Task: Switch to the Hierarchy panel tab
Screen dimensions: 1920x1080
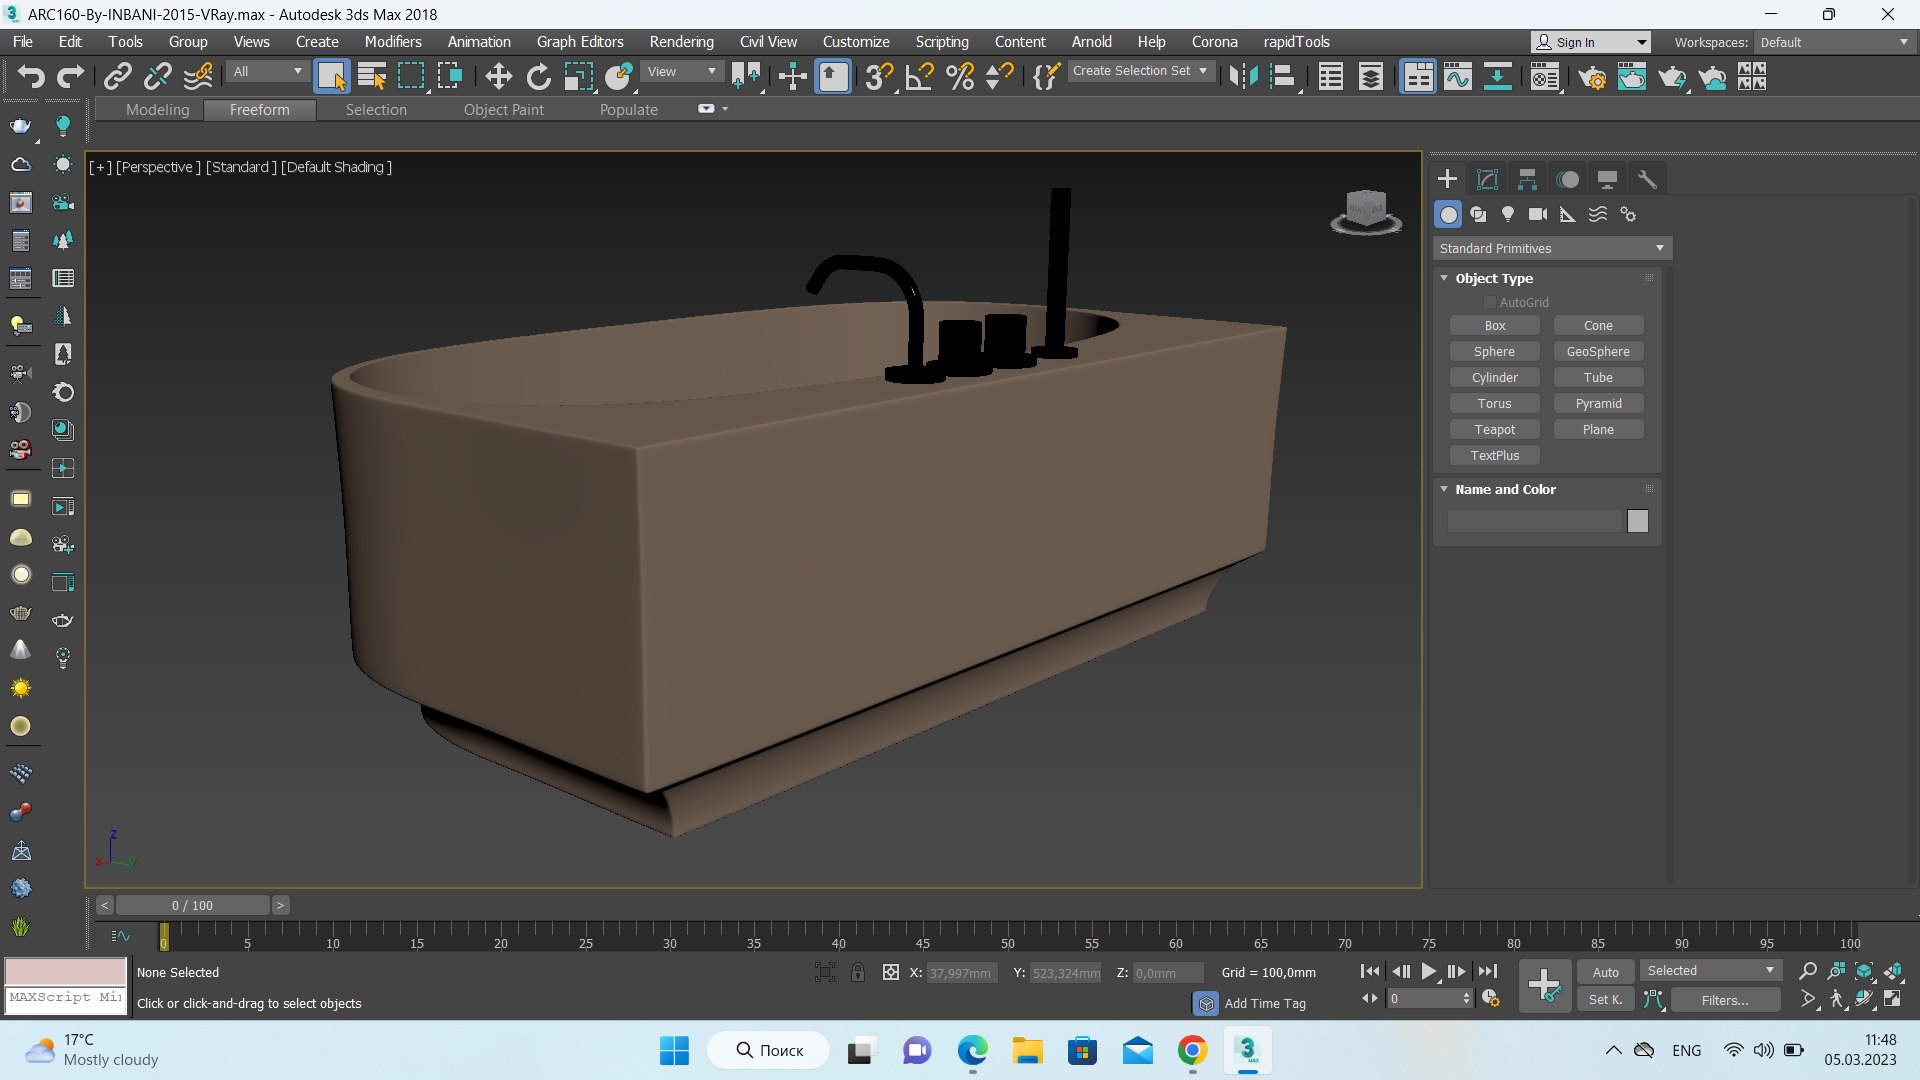Action: point(1527,179)
